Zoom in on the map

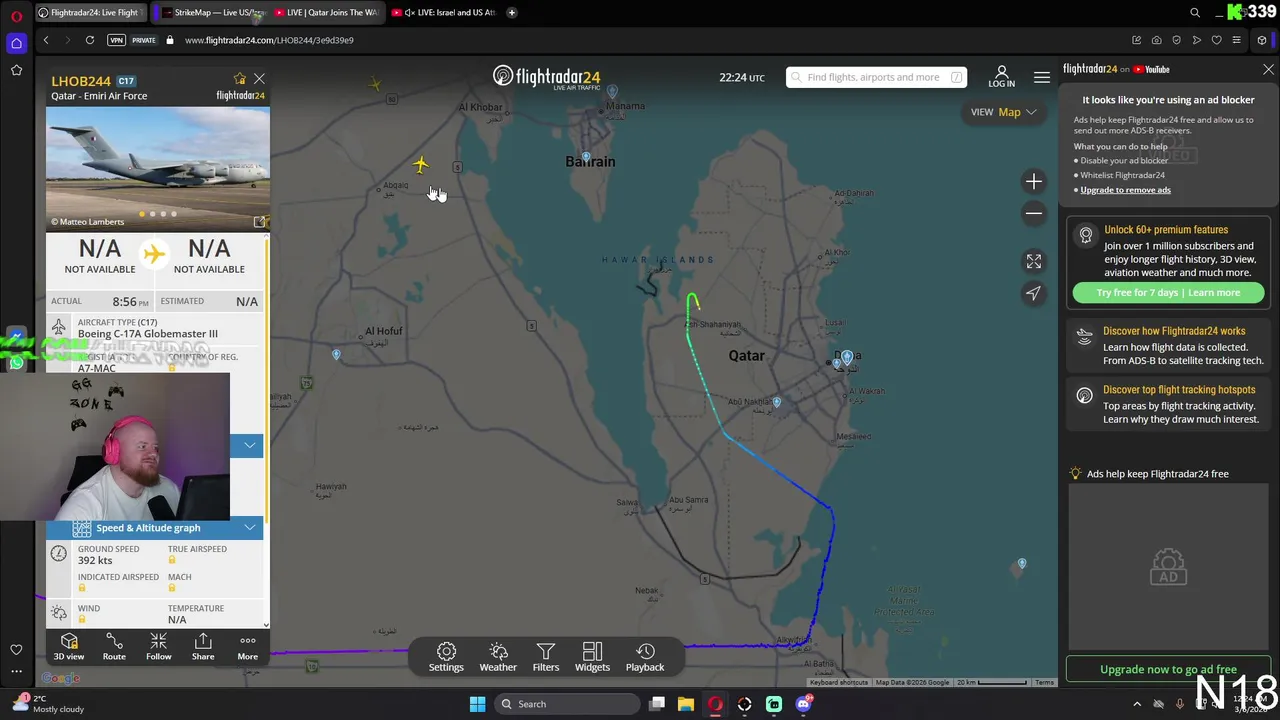pyautogui.click(x=1034, y=181)
